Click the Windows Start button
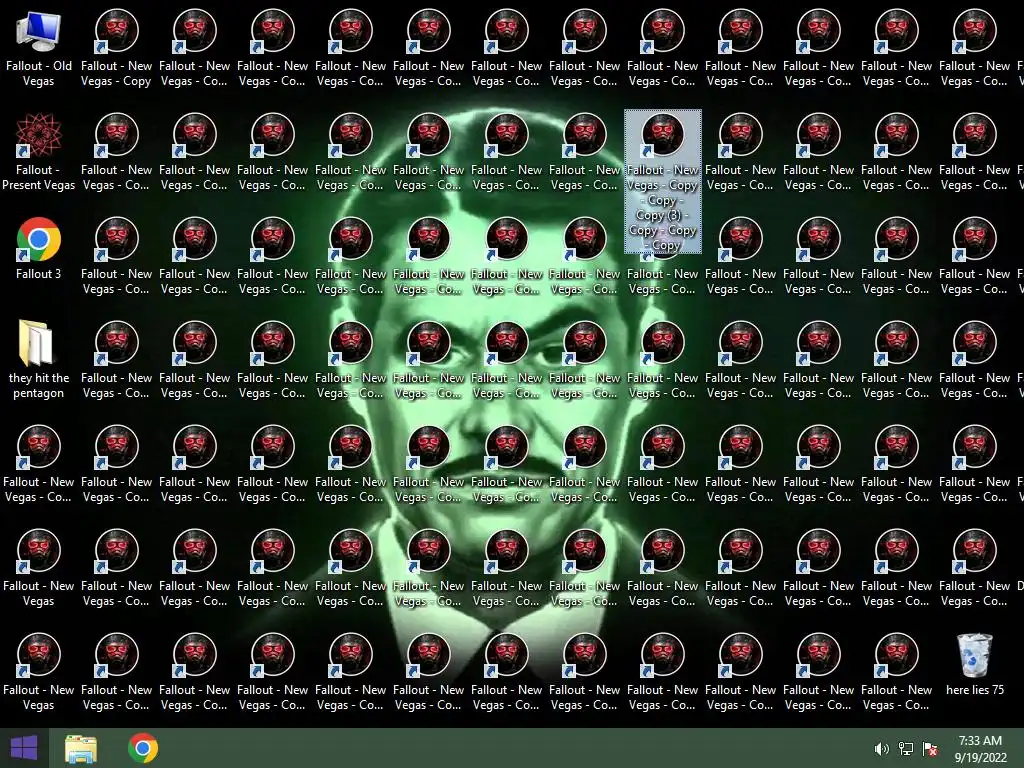This screenshot has height=768, width=1024. (x=24, y=748)
